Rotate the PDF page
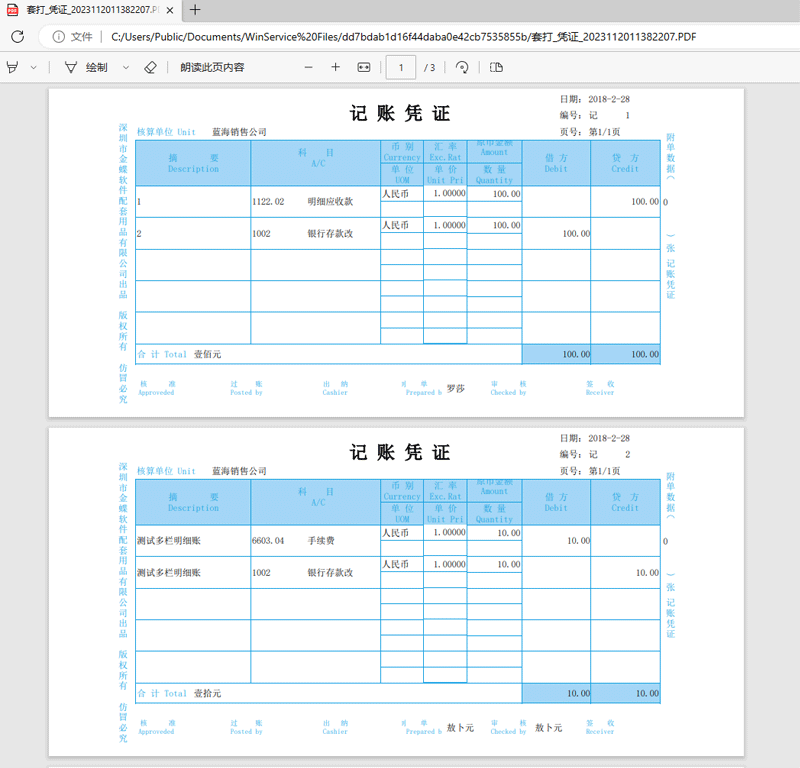The height and width of the screenshot is (768, 800). (462, 67)
